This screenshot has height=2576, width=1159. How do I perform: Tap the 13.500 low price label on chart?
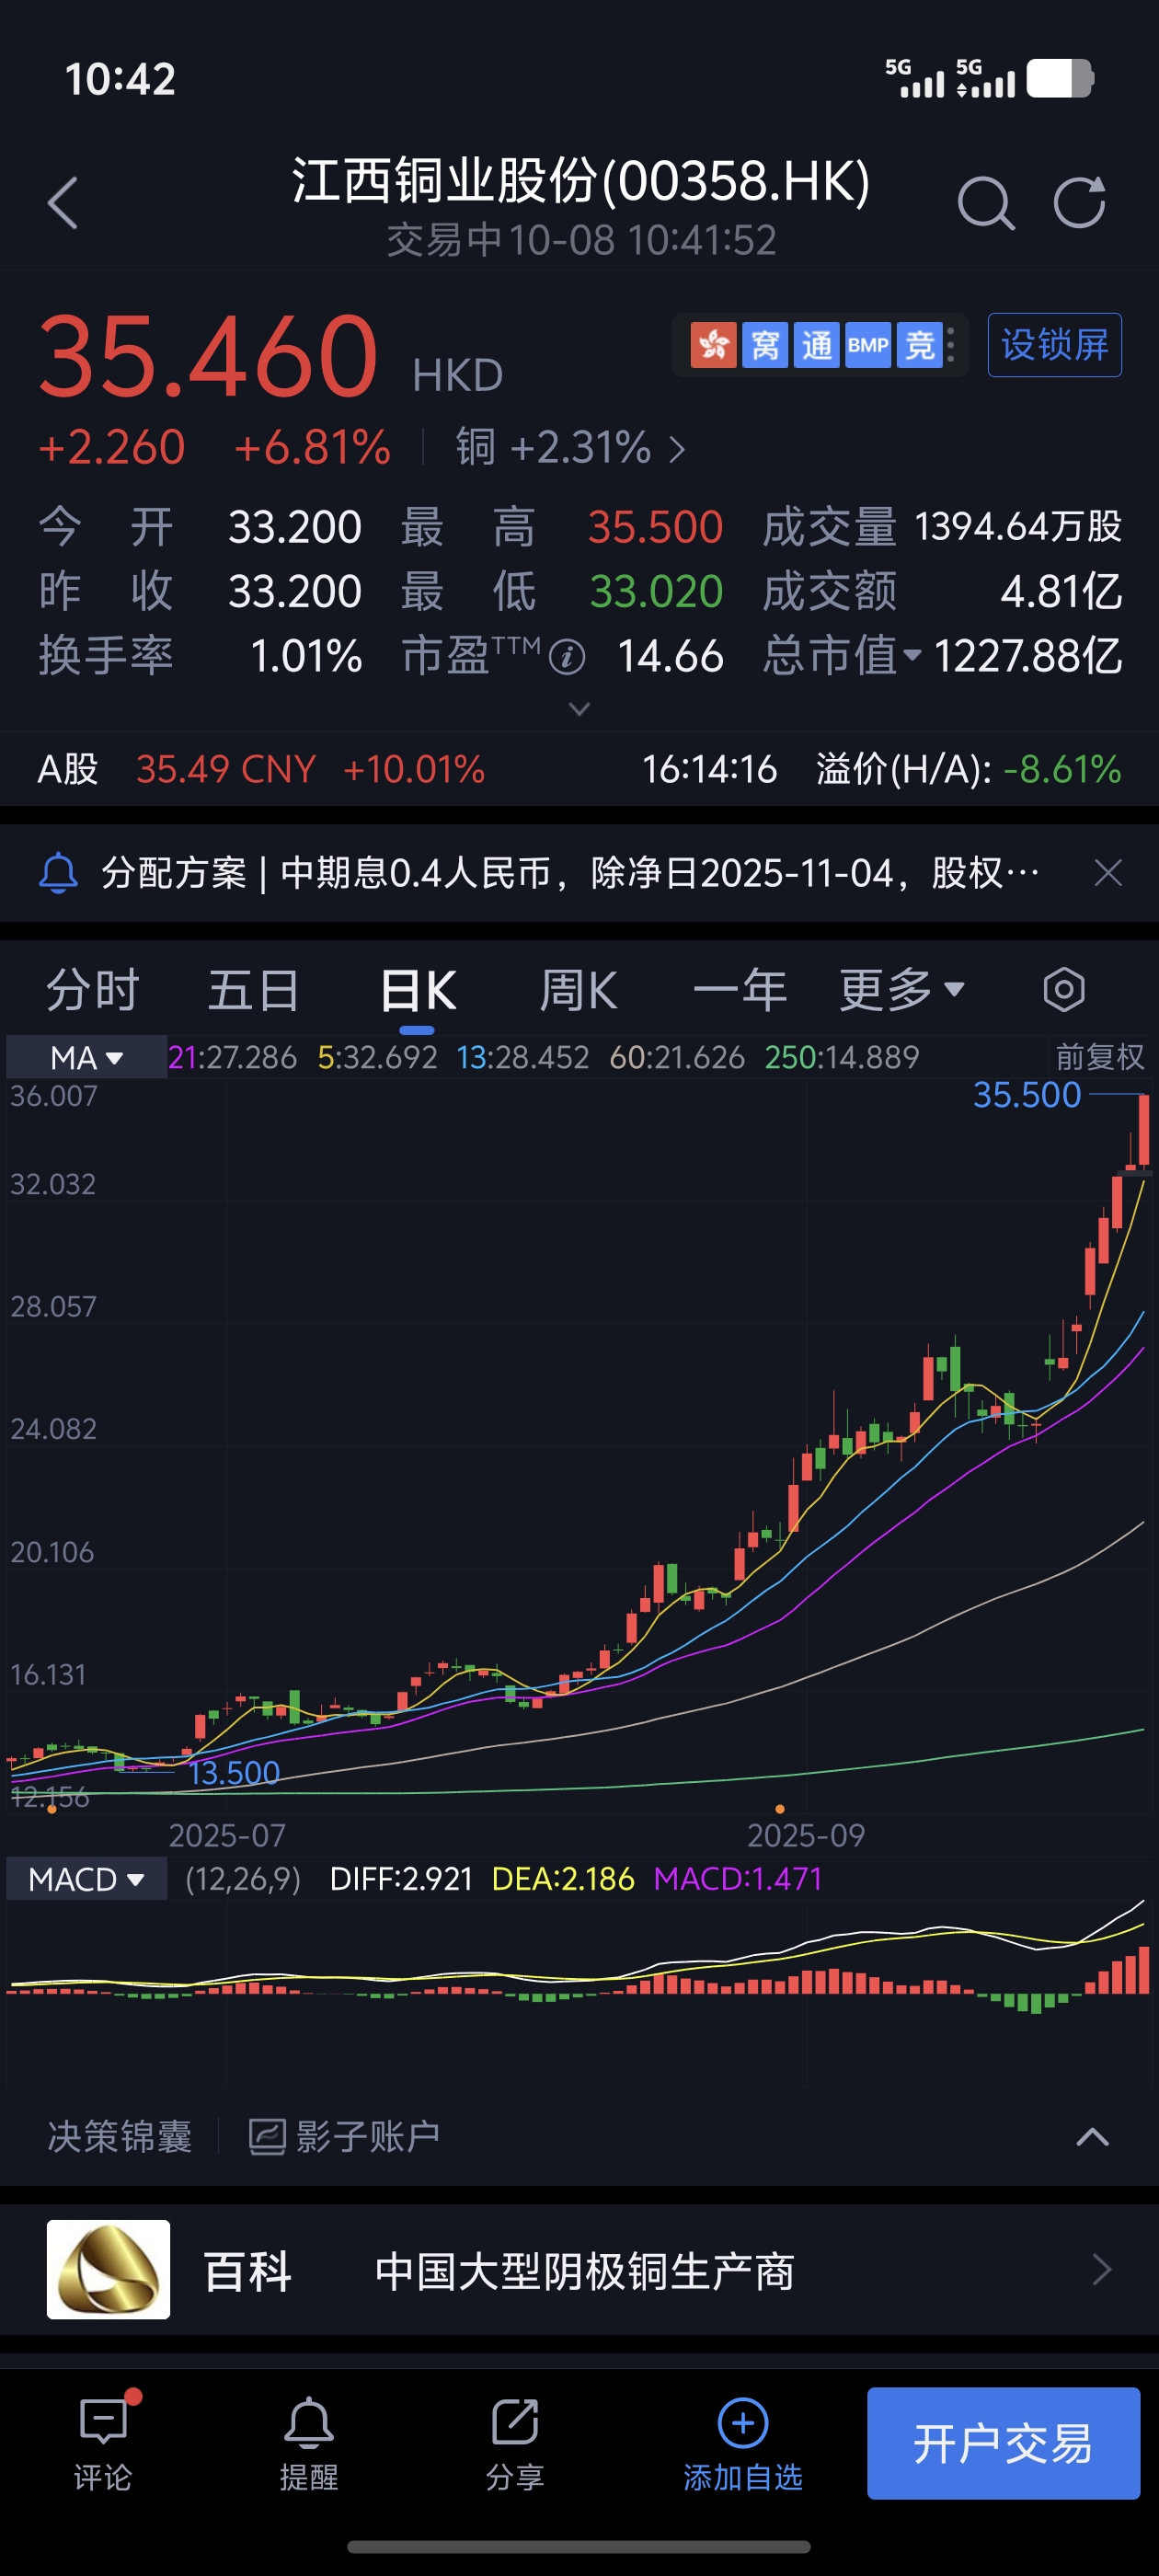coord(234,1773)
